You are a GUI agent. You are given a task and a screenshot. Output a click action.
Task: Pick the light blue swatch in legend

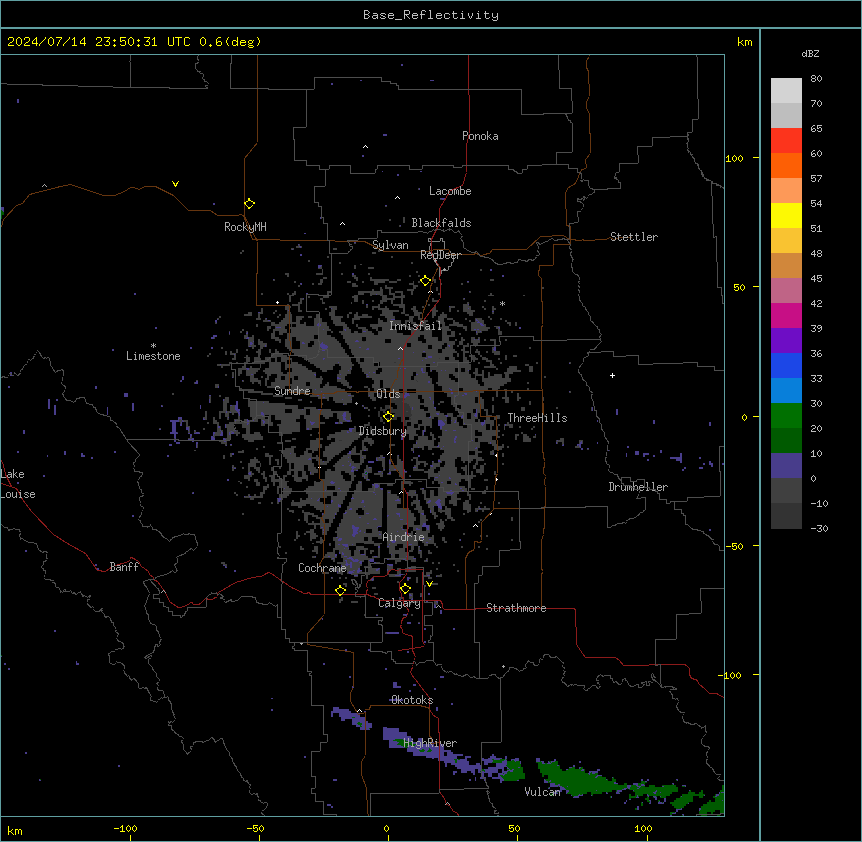[x=786, y=391]
